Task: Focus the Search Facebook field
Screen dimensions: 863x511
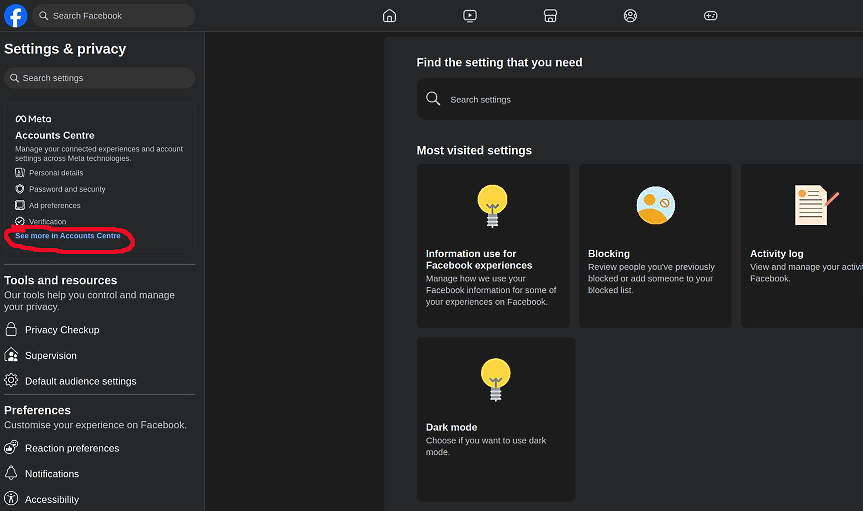Action: click(114, 15)
